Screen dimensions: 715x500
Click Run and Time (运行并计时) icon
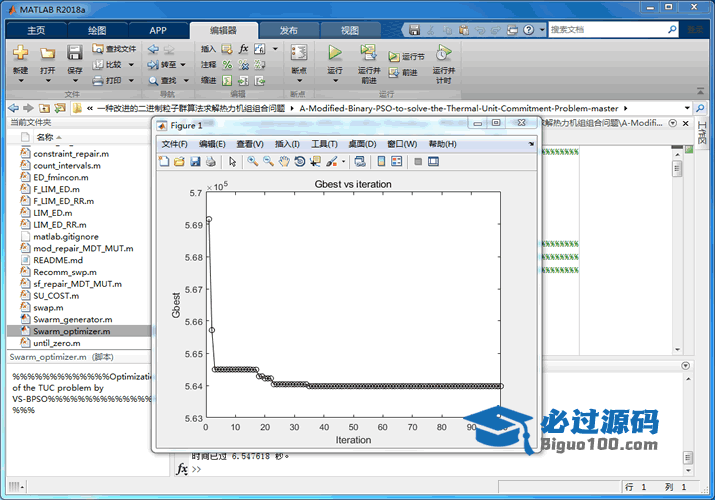[443, 52]
